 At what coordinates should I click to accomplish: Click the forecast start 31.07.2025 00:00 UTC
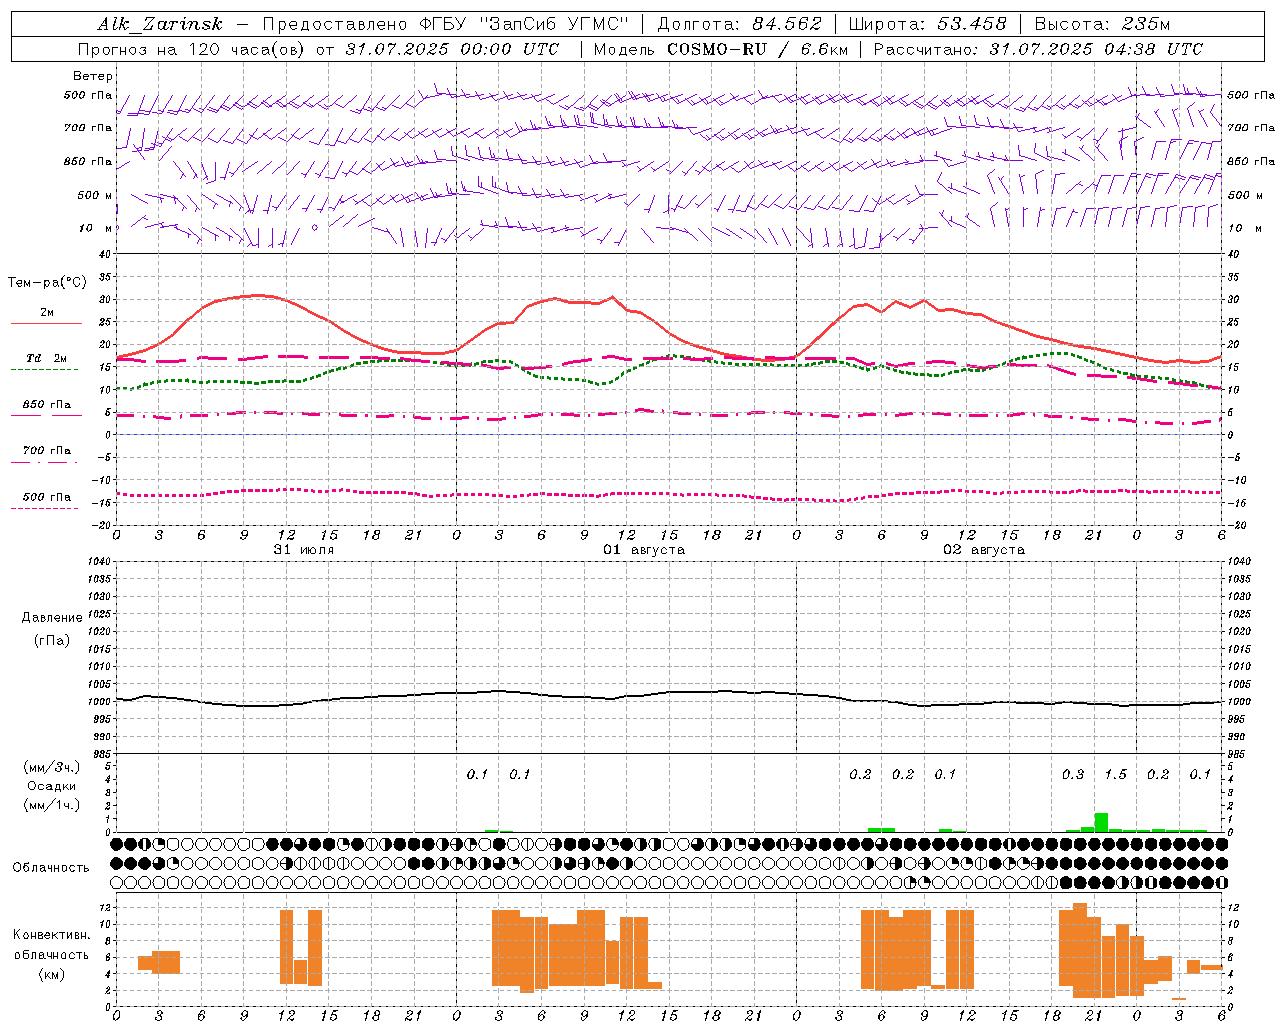coord(451,49)
